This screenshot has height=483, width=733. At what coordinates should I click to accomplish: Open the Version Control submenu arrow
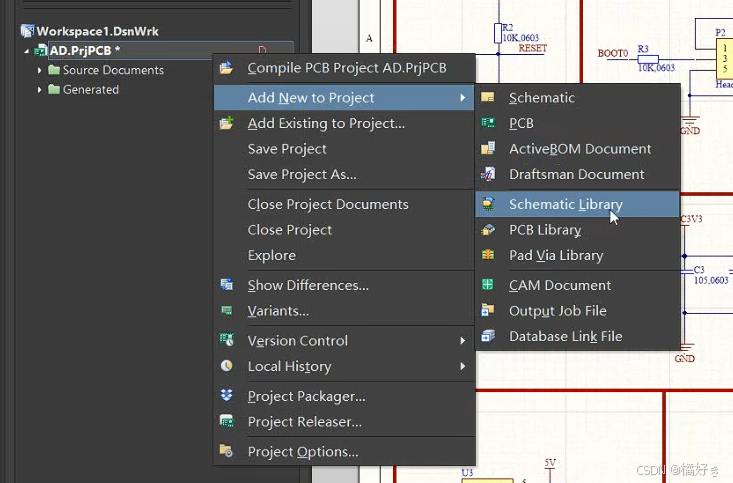coord(462,340)
